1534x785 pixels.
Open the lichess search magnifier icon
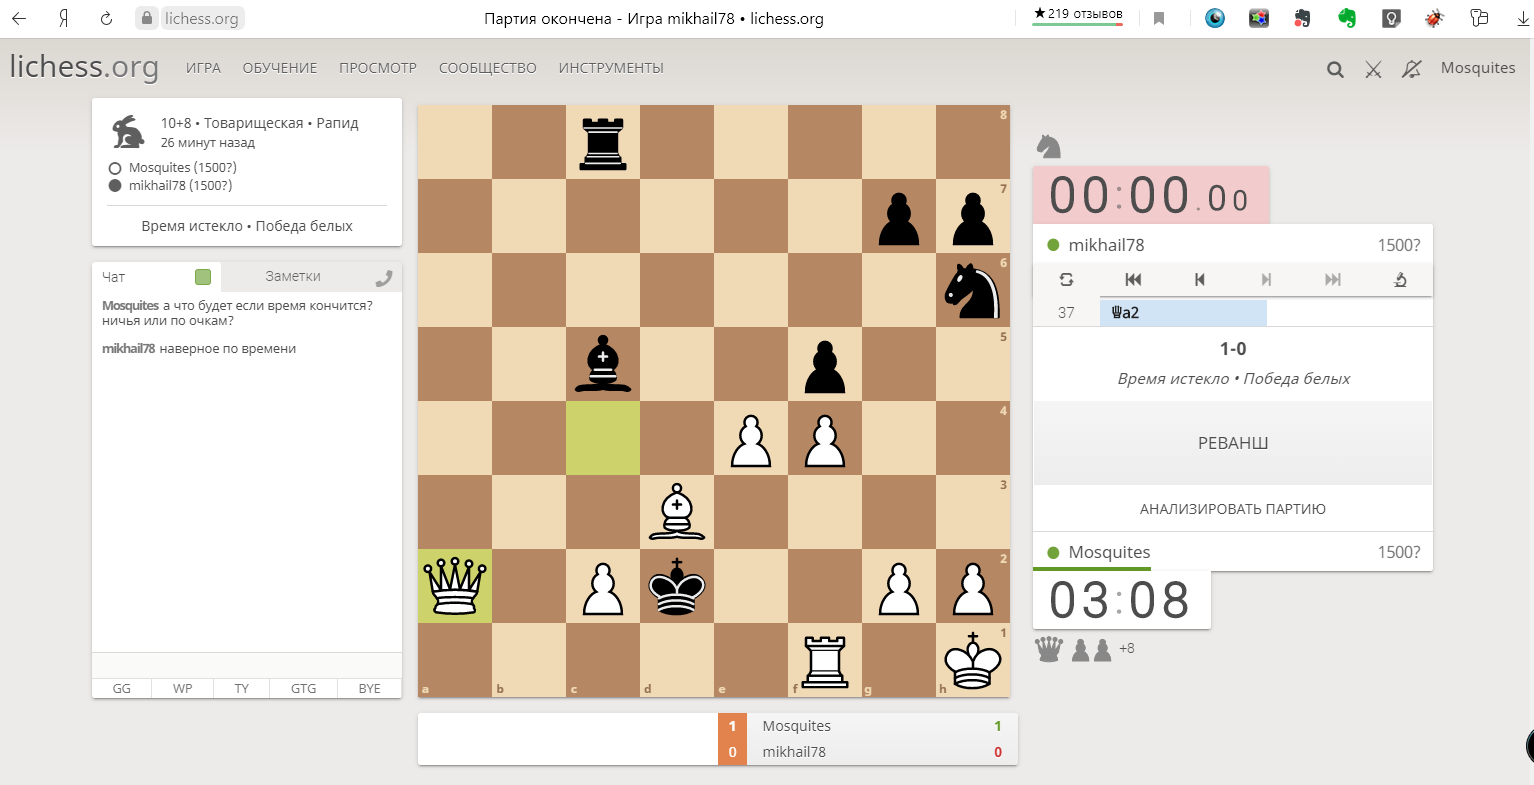click(x=1335, y=69)
